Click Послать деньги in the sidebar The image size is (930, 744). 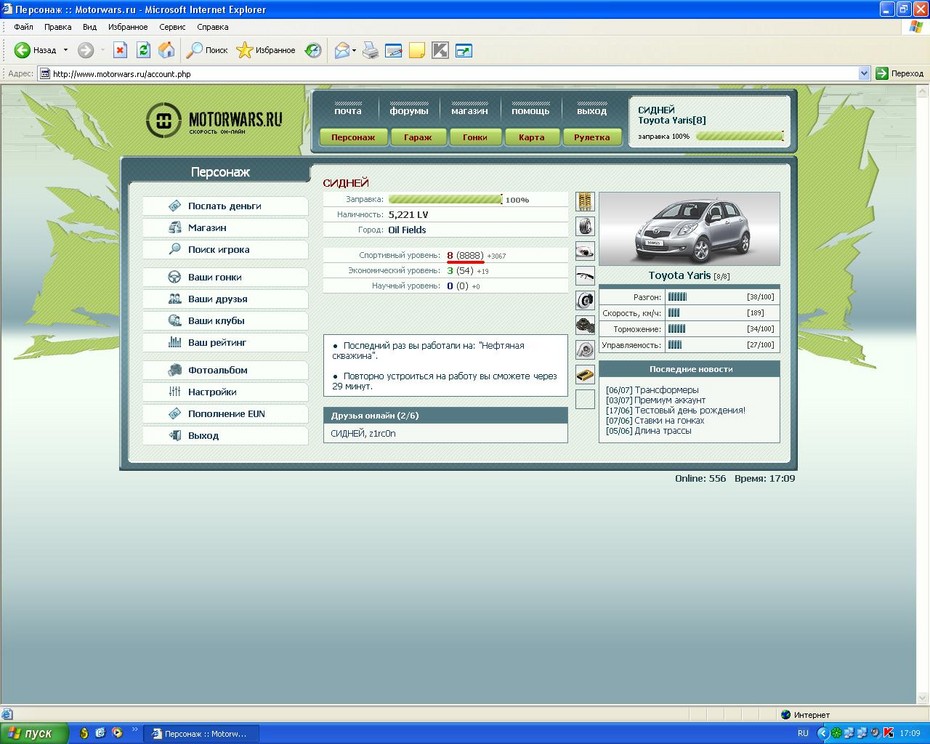point(224,206)
